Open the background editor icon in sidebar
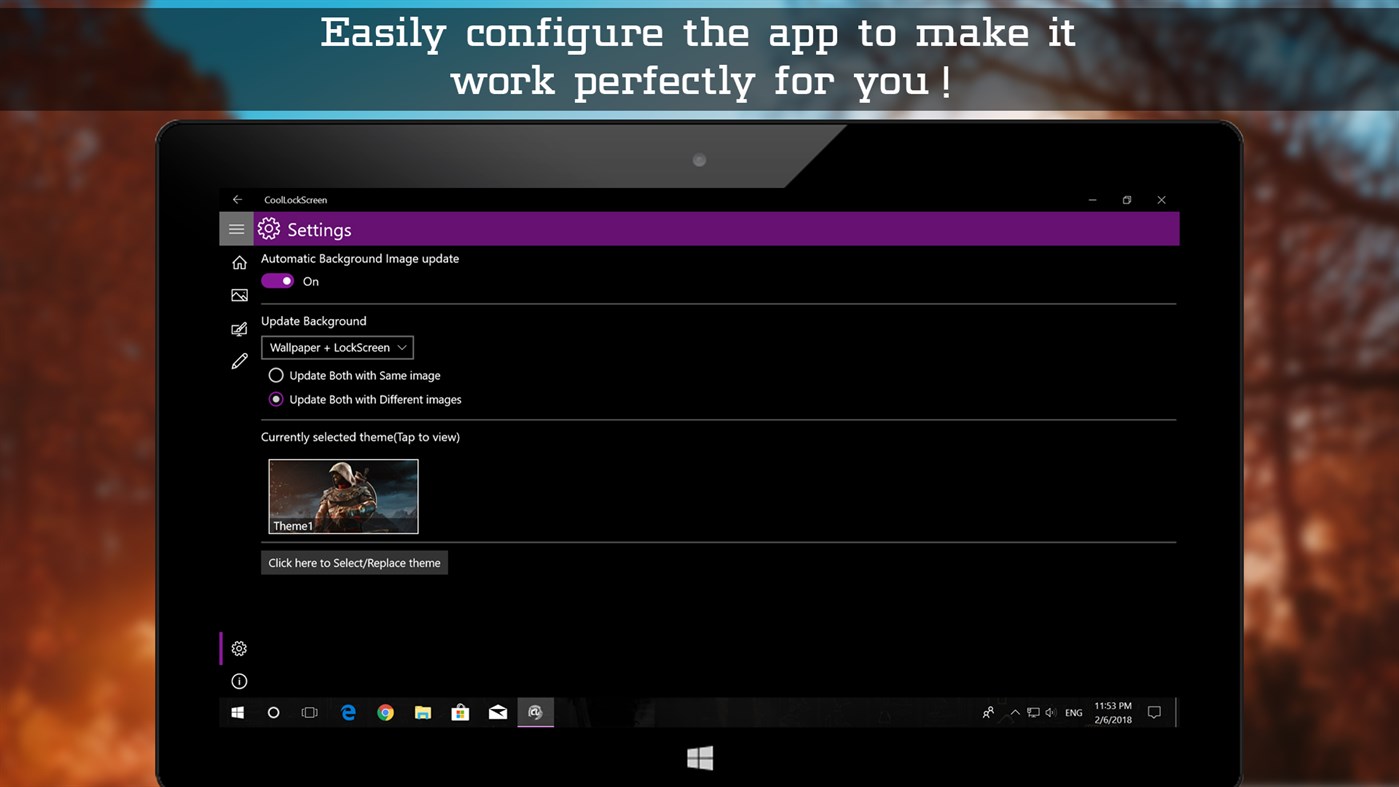The height and width of the screenshot is (787, 1399). pyautogui.click(x=238, y=329)
